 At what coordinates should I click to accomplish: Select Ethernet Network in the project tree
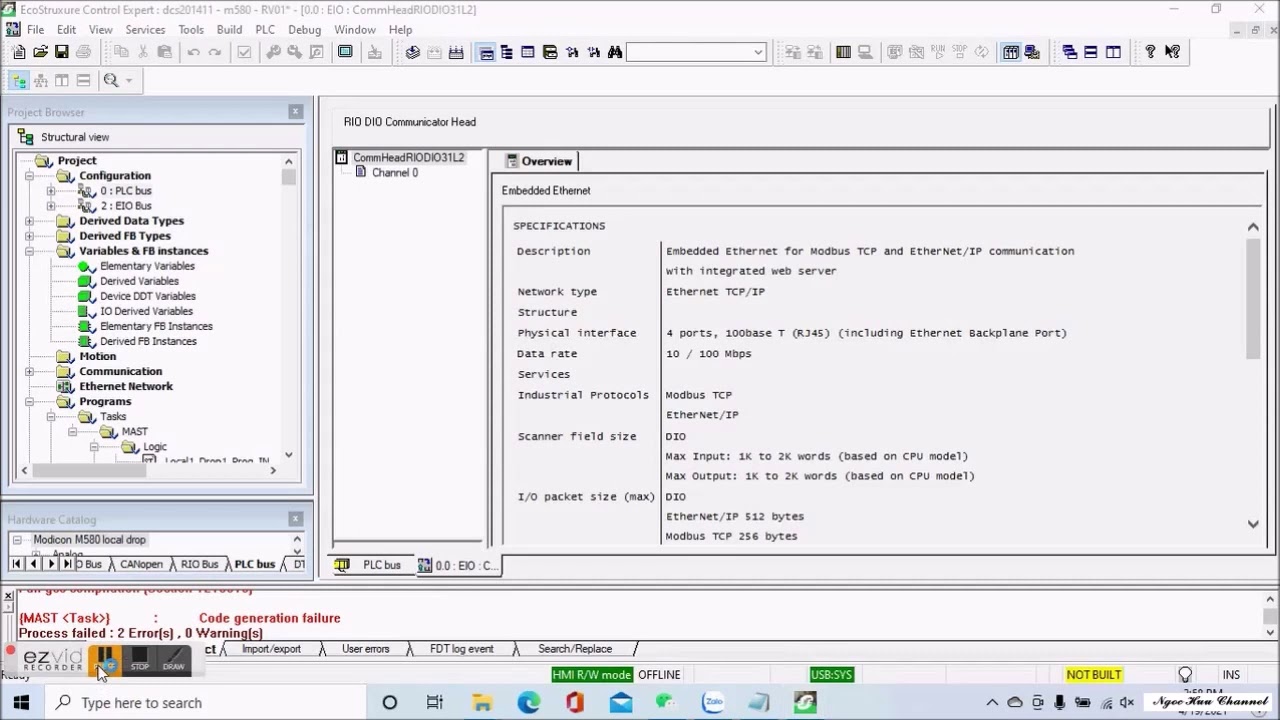click(x=126, y=386)
